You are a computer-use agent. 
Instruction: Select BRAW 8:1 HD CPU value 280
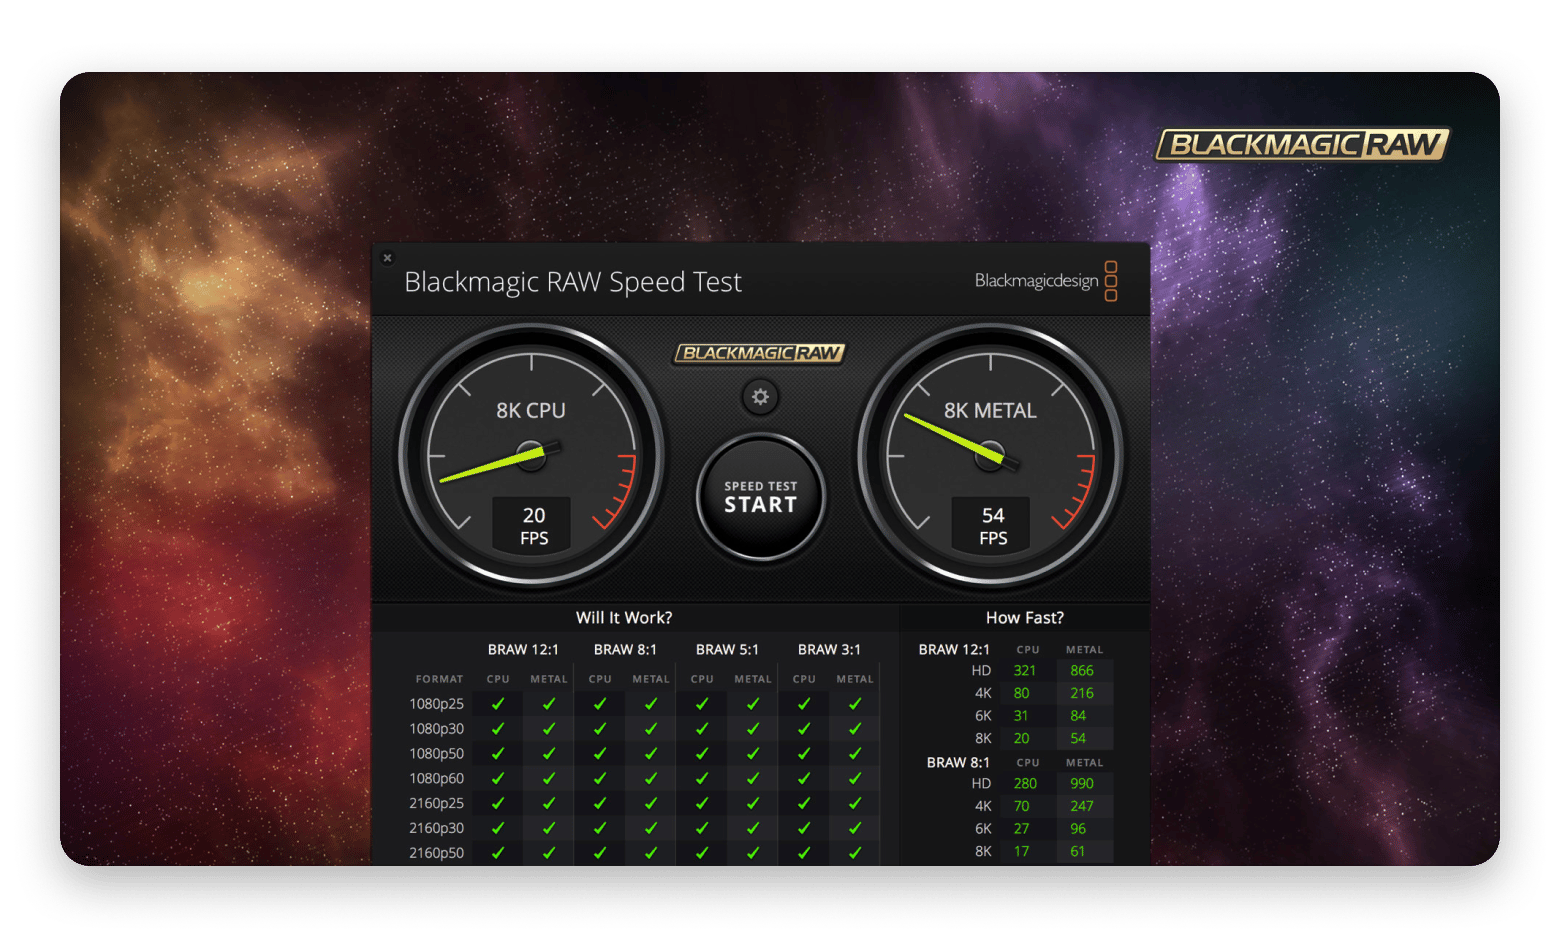(x=1025, y=784)
